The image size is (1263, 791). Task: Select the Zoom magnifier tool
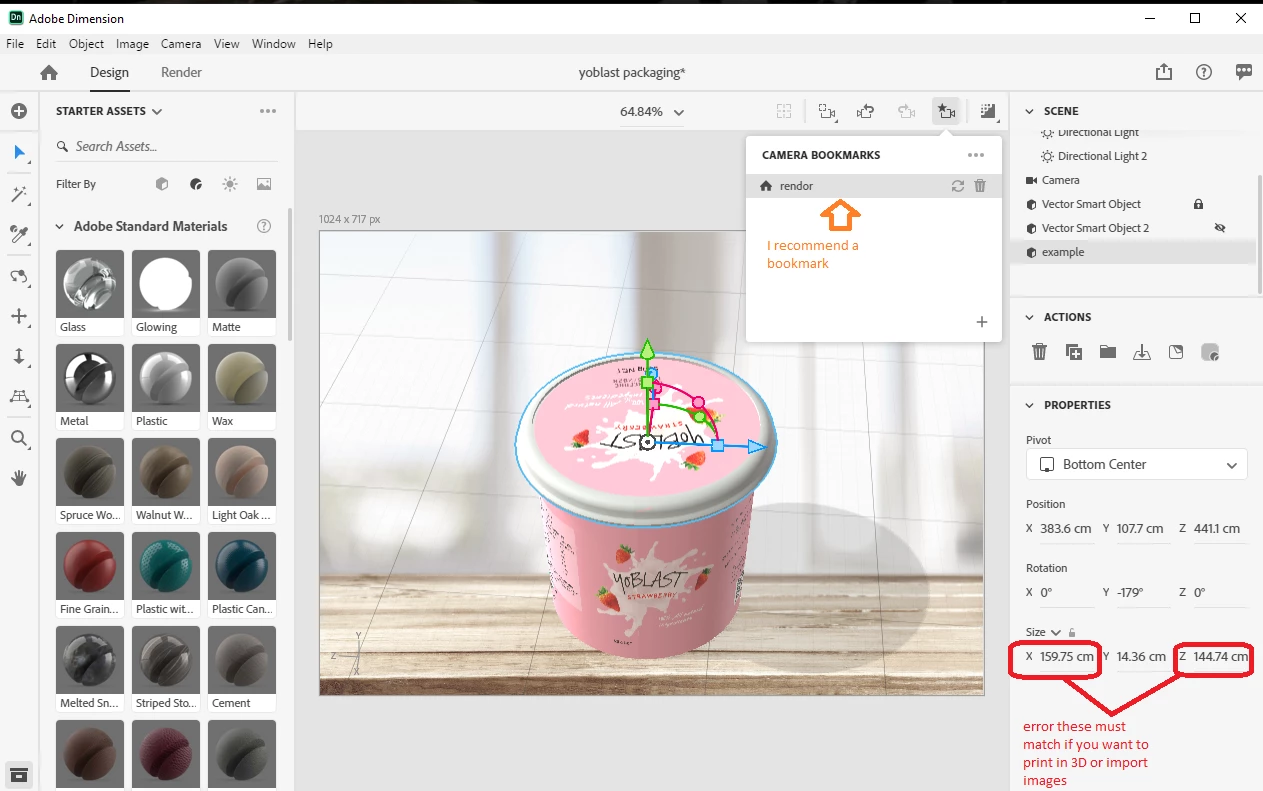coord(19,438)
